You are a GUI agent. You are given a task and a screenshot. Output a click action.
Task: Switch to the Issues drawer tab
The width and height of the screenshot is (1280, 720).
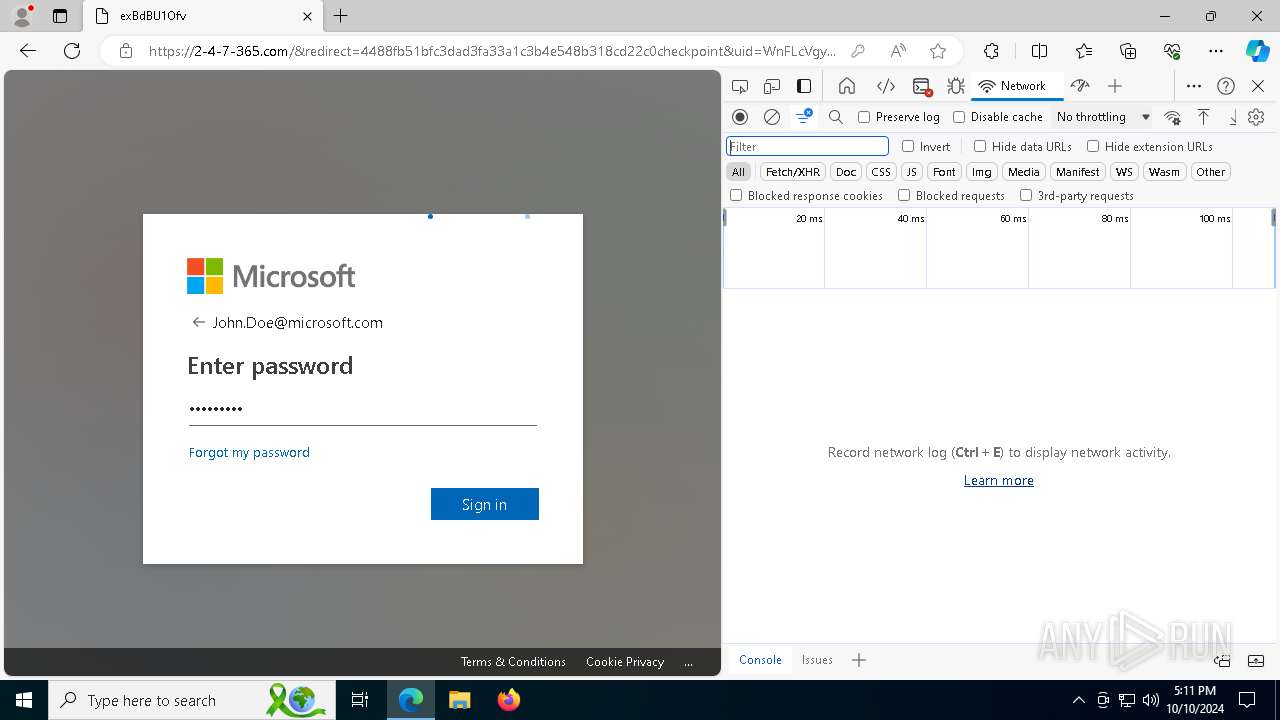pyautogui.click(x=817, y=660)
